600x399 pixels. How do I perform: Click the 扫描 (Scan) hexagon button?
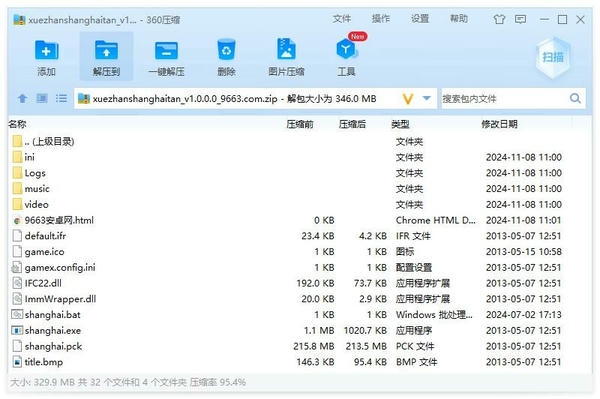click(553, 57)
